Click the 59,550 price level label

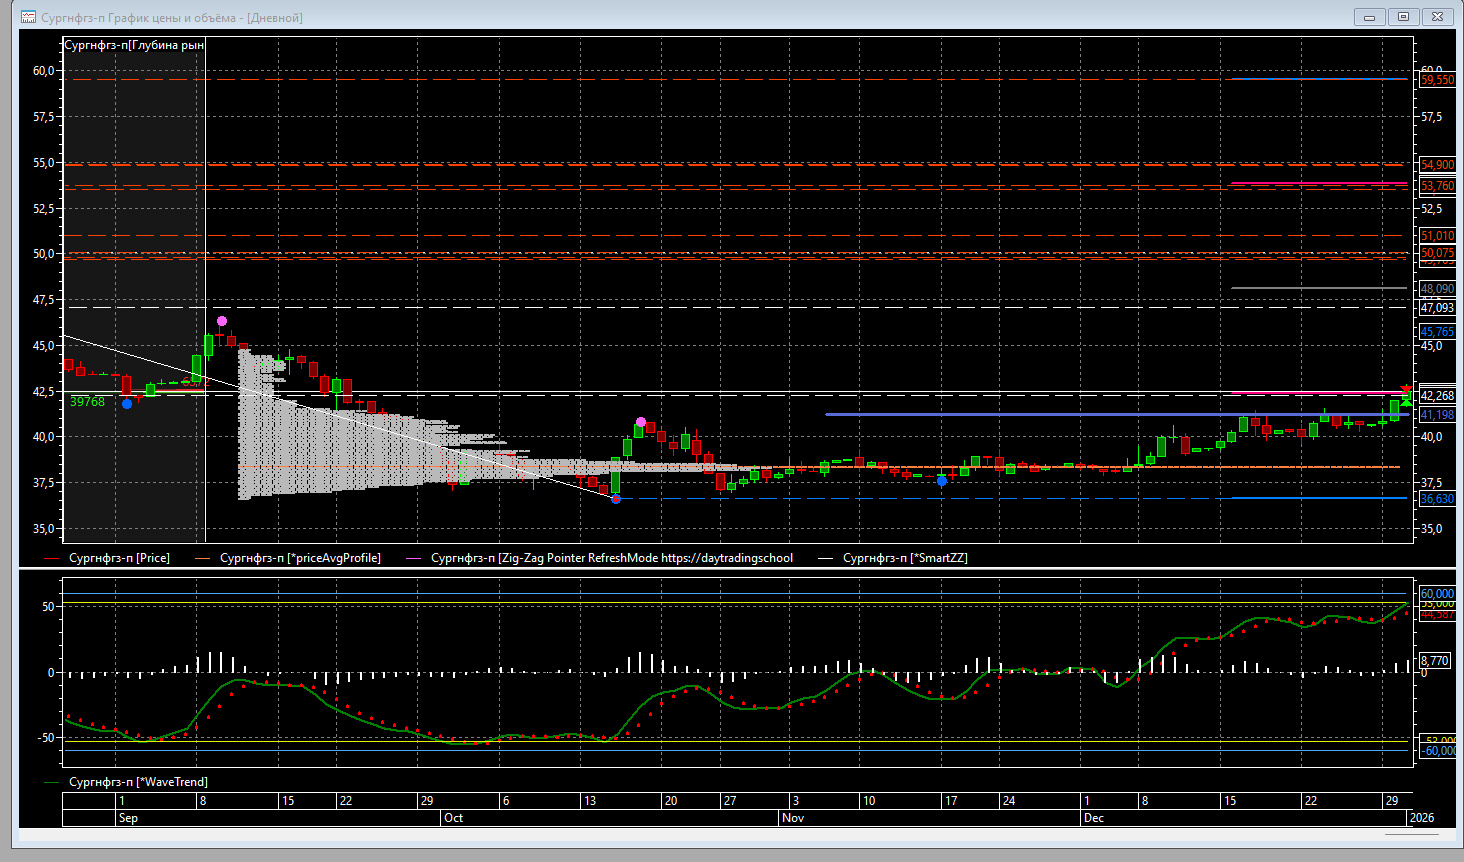click(1437, 80)
